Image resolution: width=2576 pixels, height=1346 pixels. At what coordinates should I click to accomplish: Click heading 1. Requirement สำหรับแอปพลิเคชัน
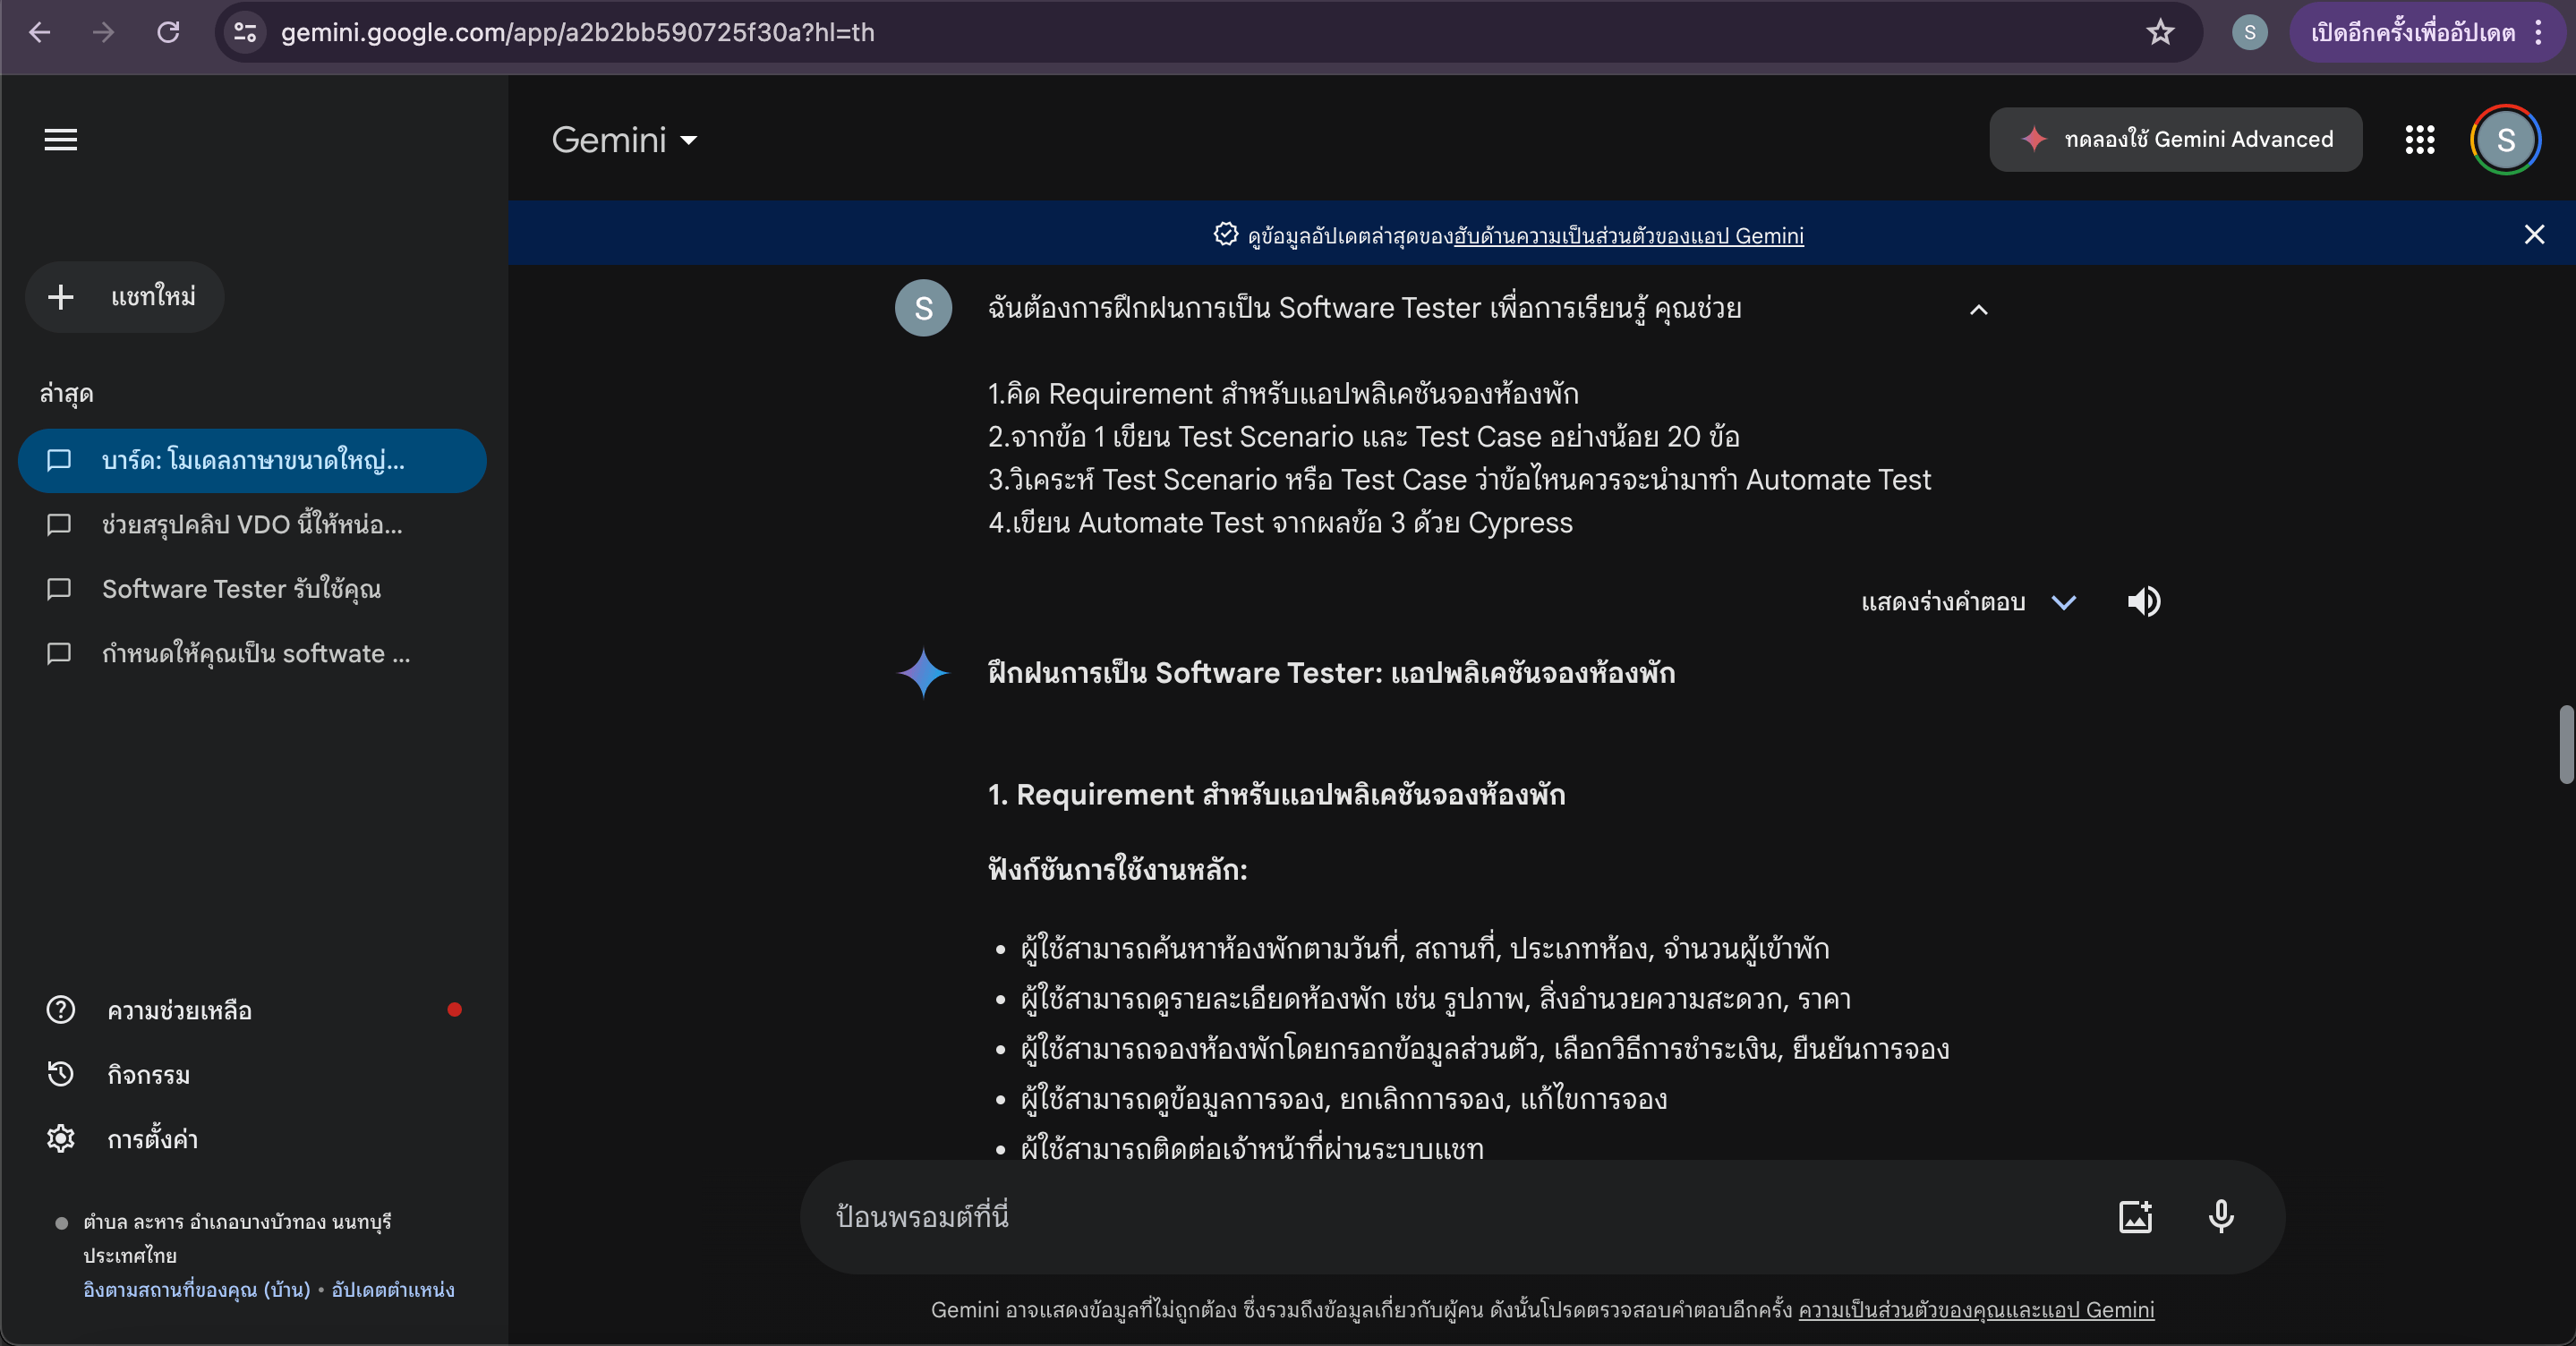coord(1276,795)
